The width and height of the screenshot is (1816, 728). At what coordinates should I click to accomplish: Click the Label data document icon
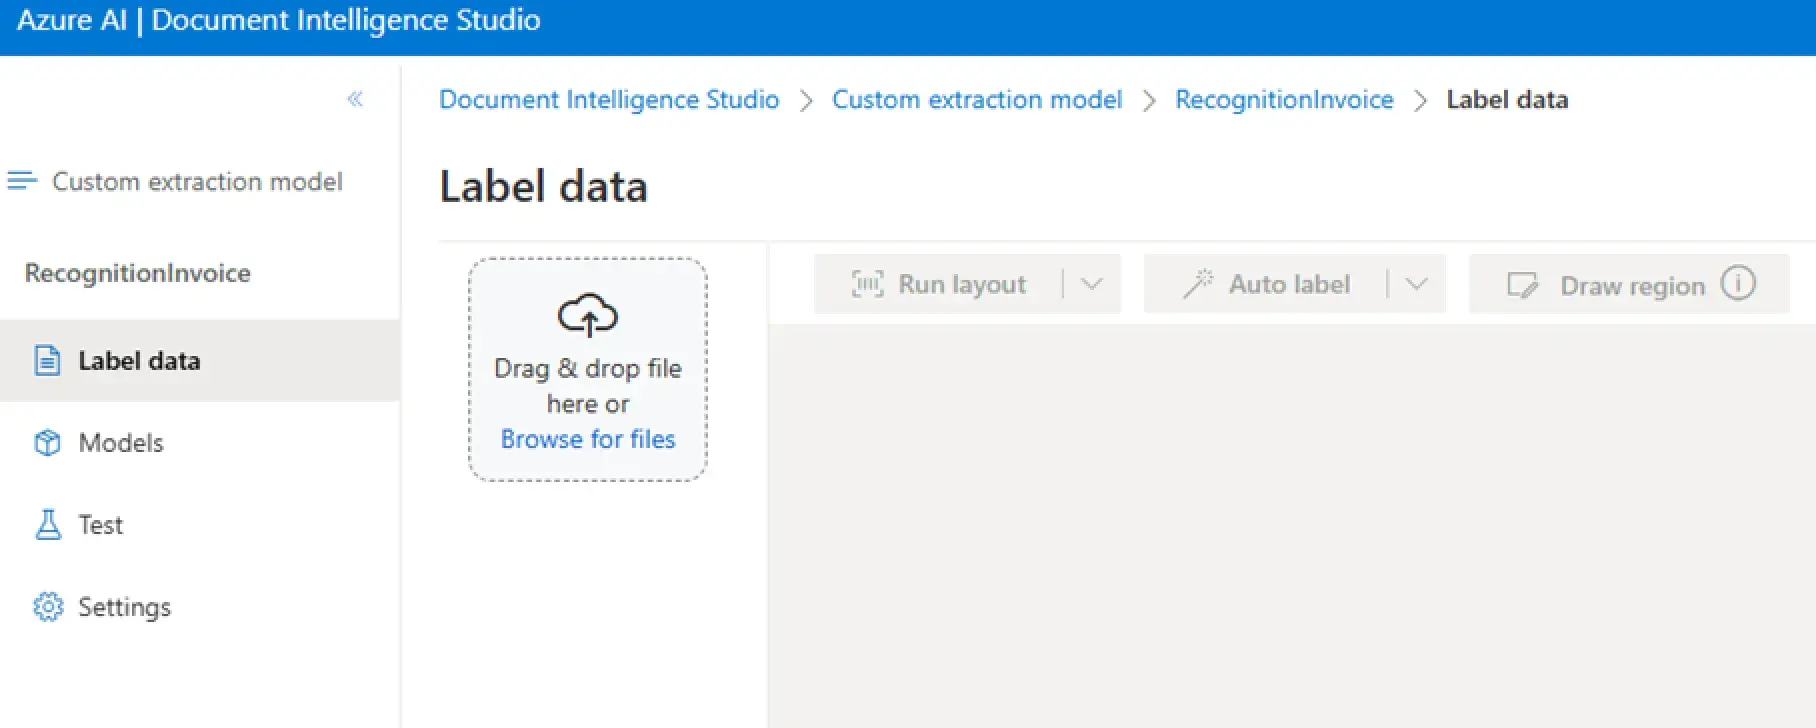click(47, 360)
